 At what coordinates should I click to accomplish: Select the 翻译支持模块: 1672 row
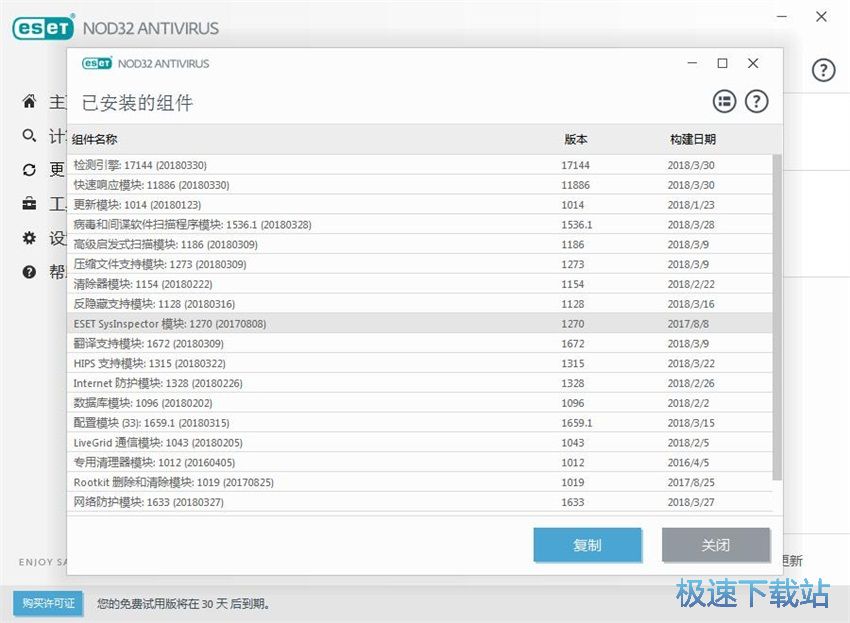click(x=420, y=343)
